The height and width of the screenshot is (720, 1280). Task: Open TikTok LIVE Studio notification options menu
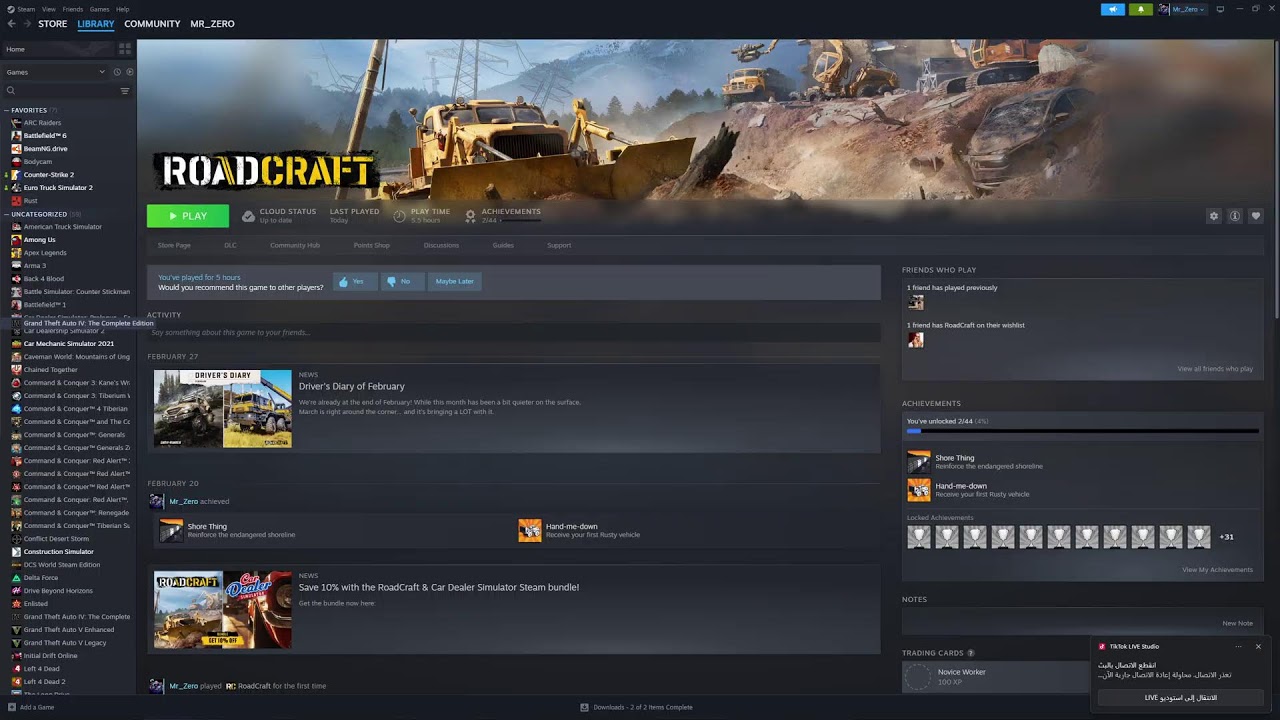(1238, 646)
